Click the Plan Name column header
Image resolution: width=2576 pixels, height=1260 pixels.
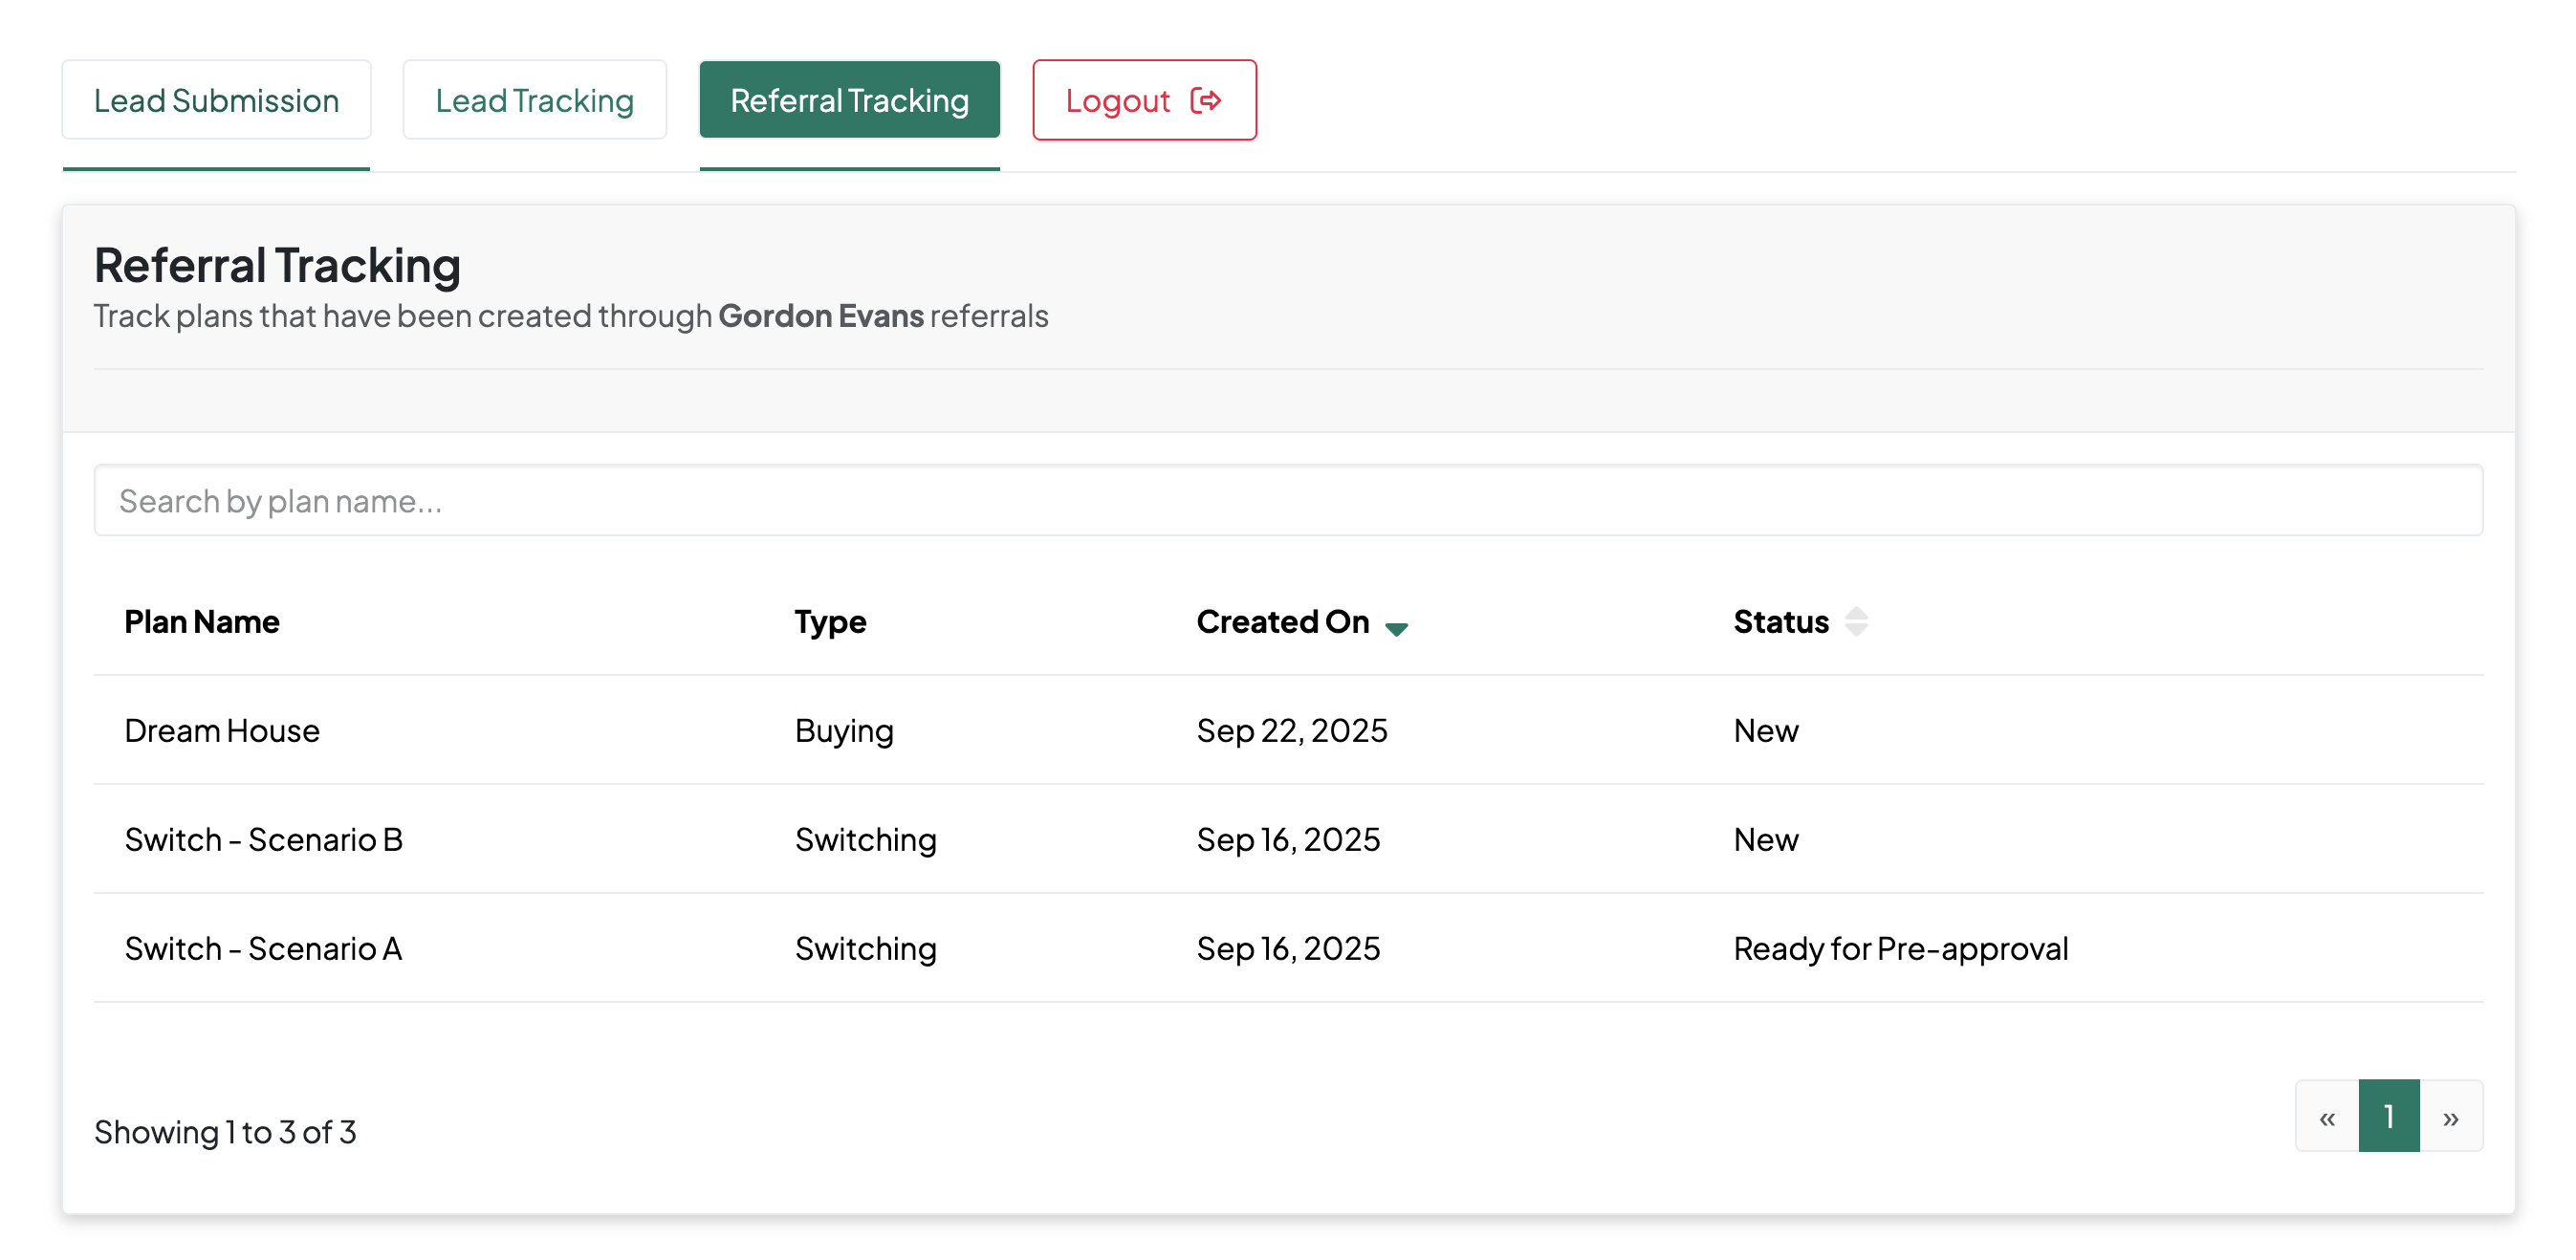tap(202, 622)
